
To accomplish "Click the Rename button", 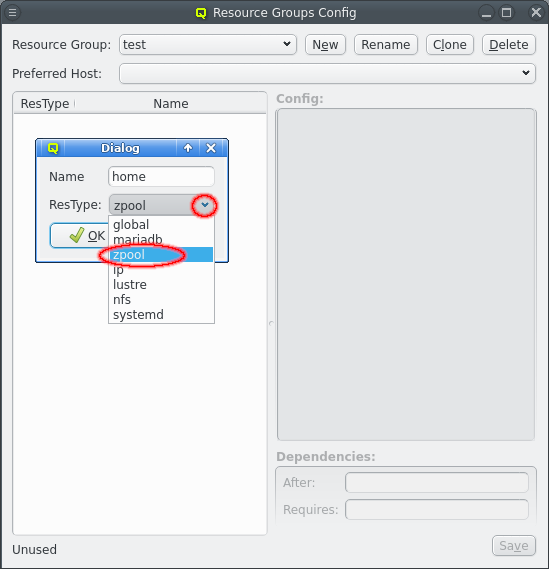I will [386, 45].
